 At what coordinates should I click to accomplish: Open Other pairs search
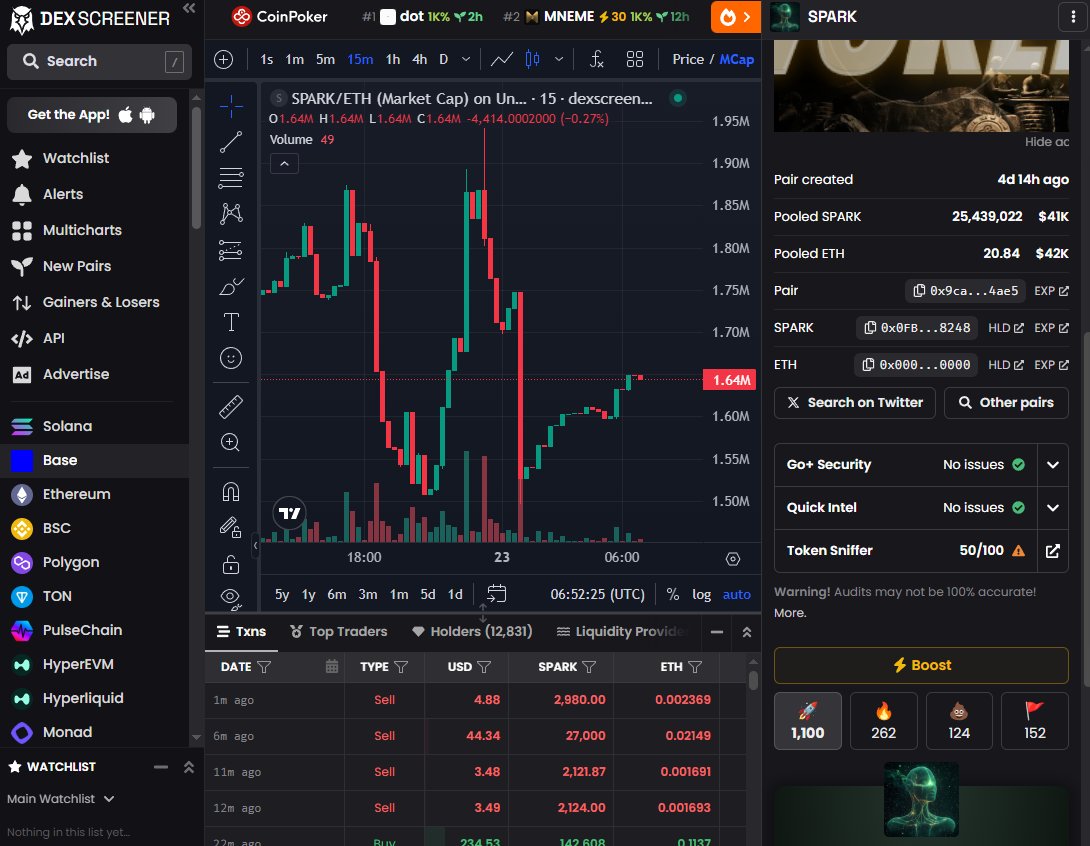1006,402
